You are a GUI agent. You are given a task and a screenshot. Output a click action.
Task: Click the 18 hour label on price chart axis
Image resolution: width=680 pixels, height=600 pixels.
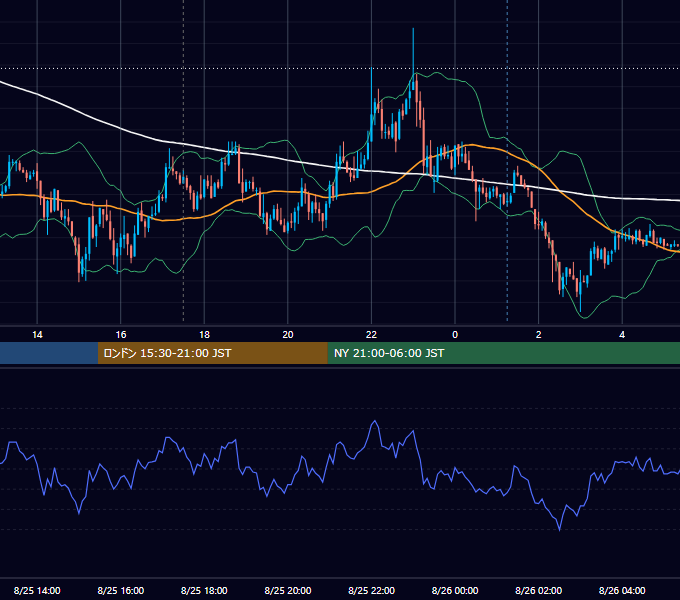pyautogui.click(x=204, y=335)
